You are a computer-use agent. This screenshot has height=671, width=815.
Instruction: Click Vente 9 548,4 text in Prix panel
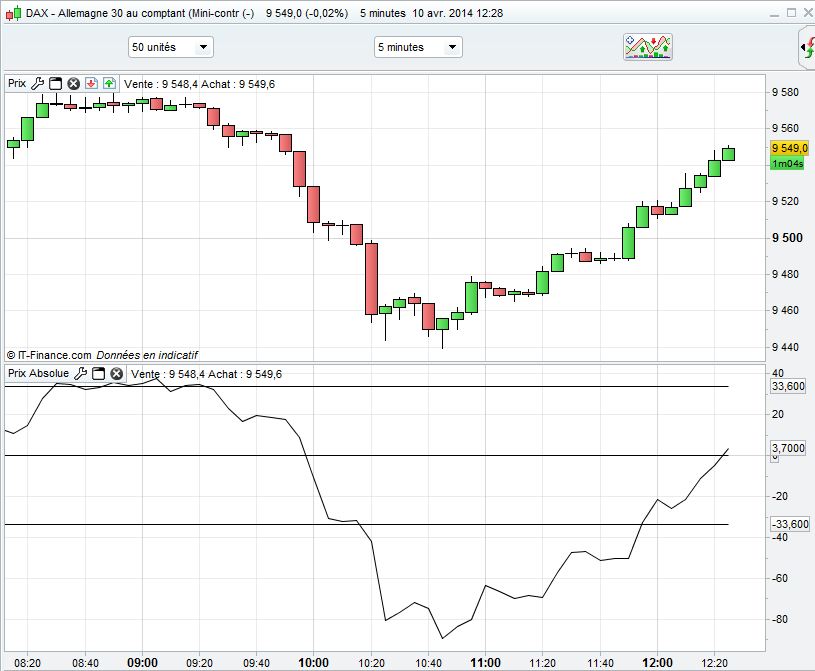[x=161, y=84]
